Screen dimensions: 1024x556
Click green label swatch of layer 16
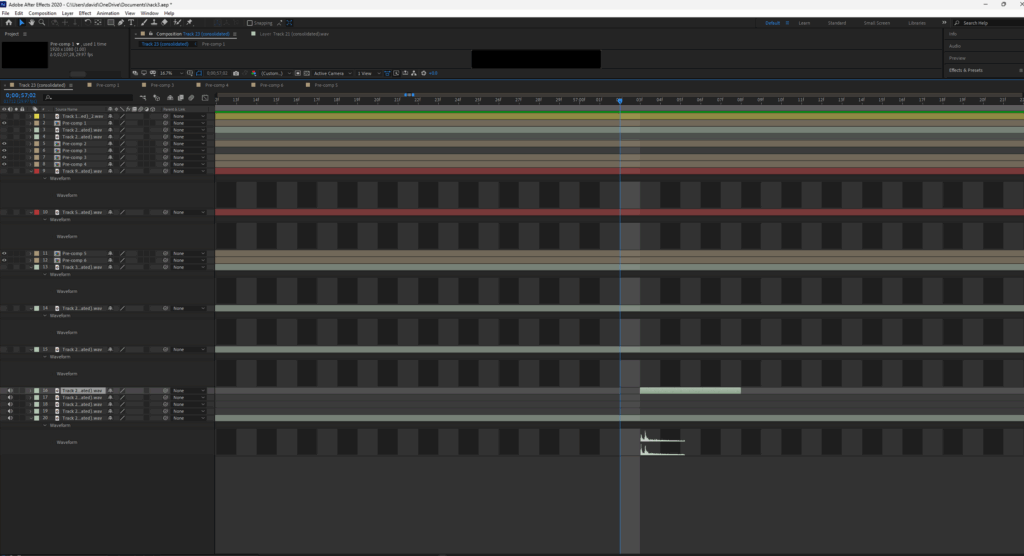[37, 391]
